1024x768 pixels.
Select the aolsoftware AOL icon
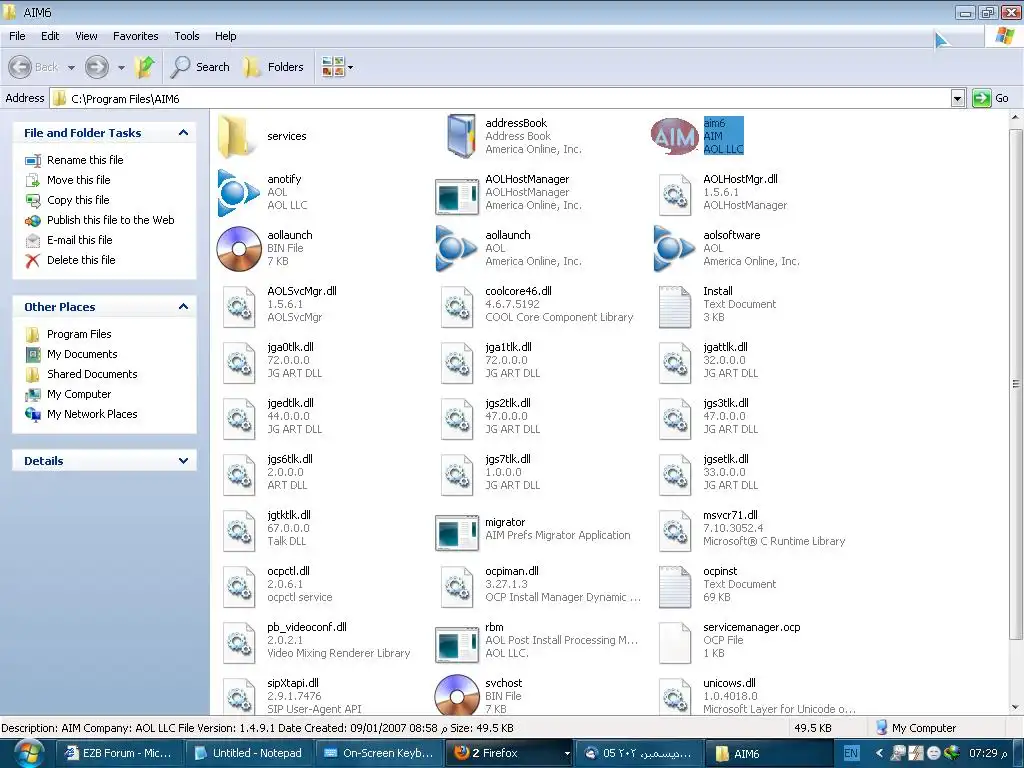click(675, 248)
